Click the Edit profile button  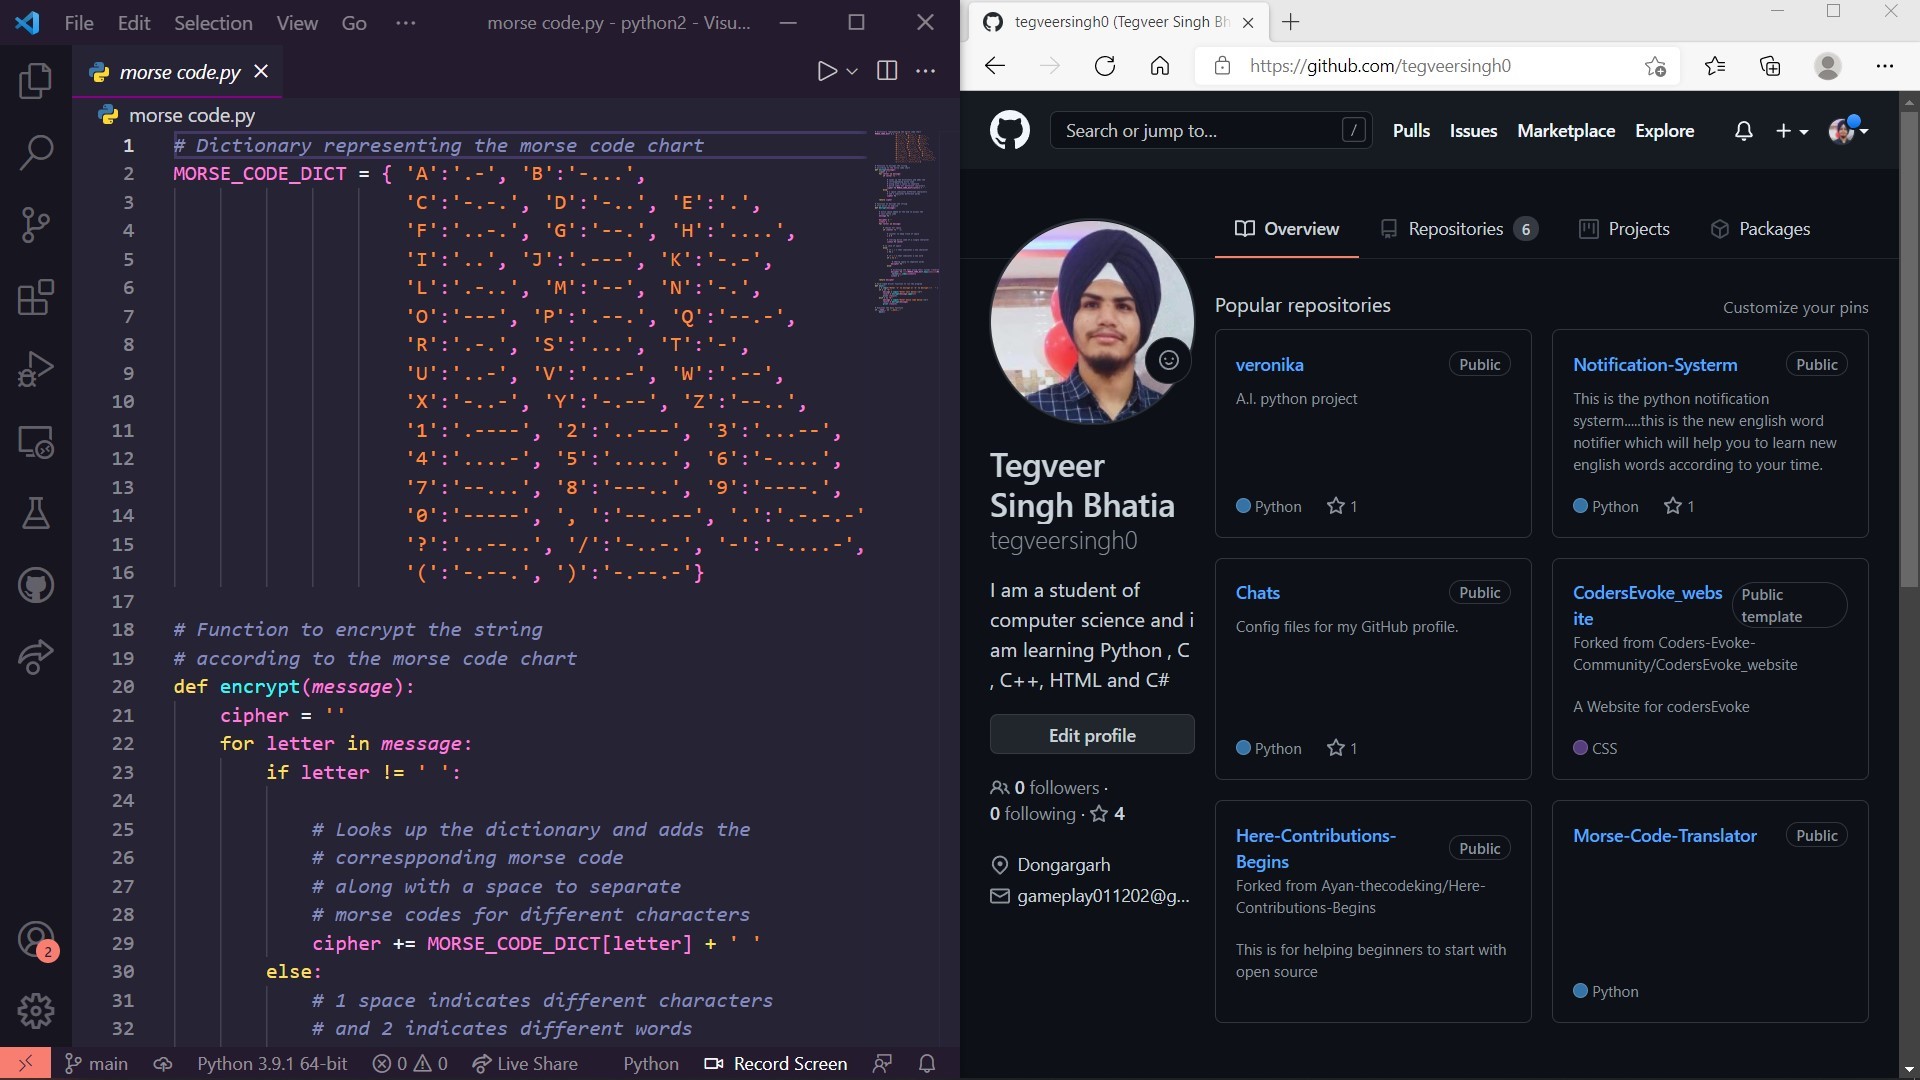coord(1091,735)
